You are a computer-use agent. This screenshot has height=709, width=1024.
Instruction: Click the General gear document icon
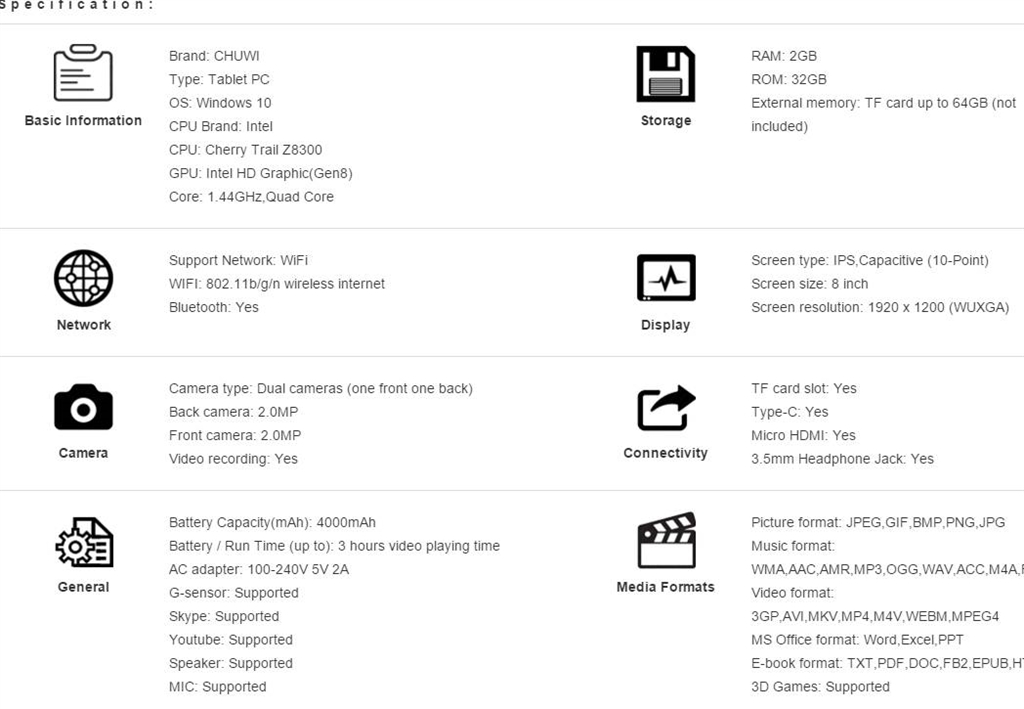click(x=83, y=542)
